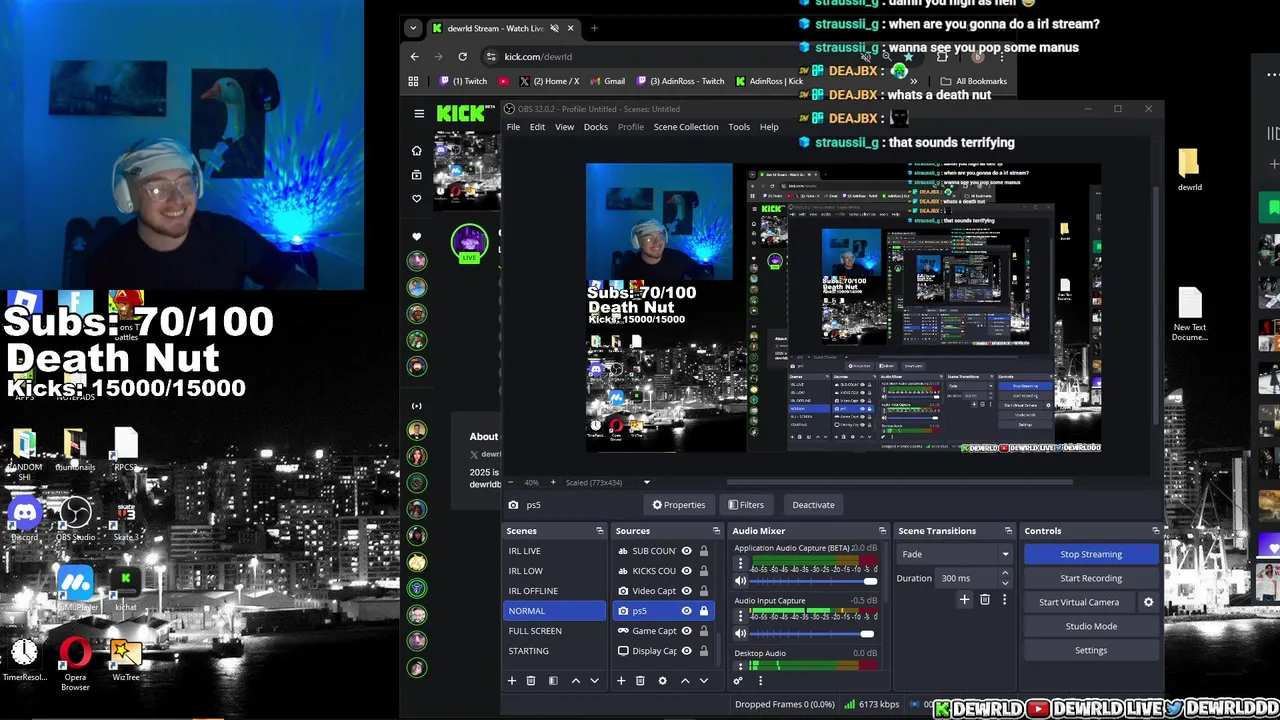1280x720 pixels.
Task: Open virtual camera settings gear
Action: tap(1148, 602)
